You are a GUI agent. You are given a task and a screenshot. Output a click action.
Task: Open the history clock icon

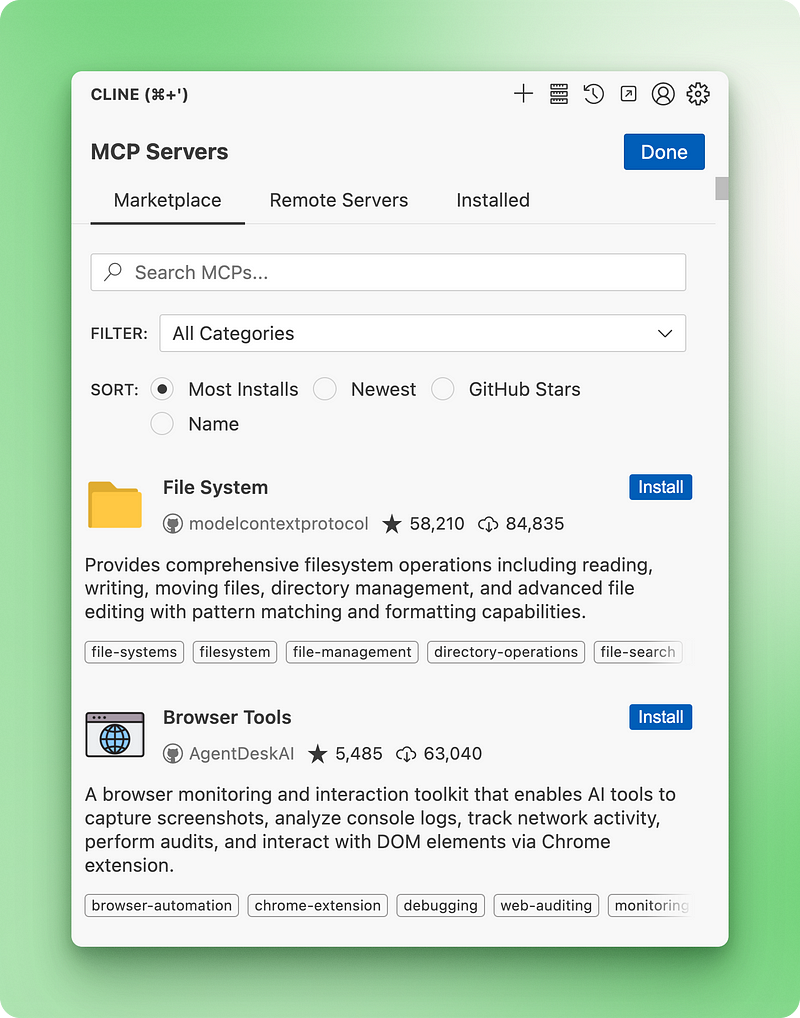(x=594, y=94)
